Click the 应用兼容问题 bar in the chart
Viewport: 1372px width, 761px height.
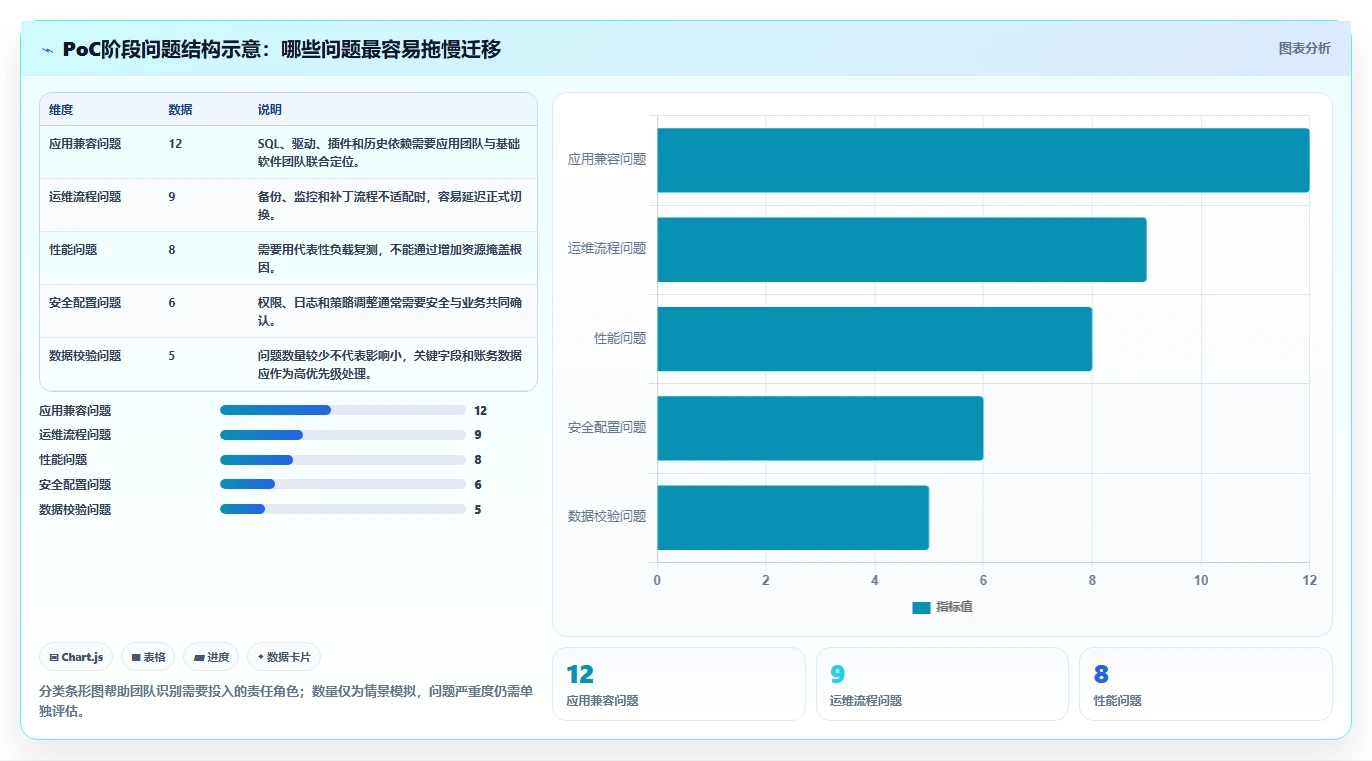click(983, 160)
